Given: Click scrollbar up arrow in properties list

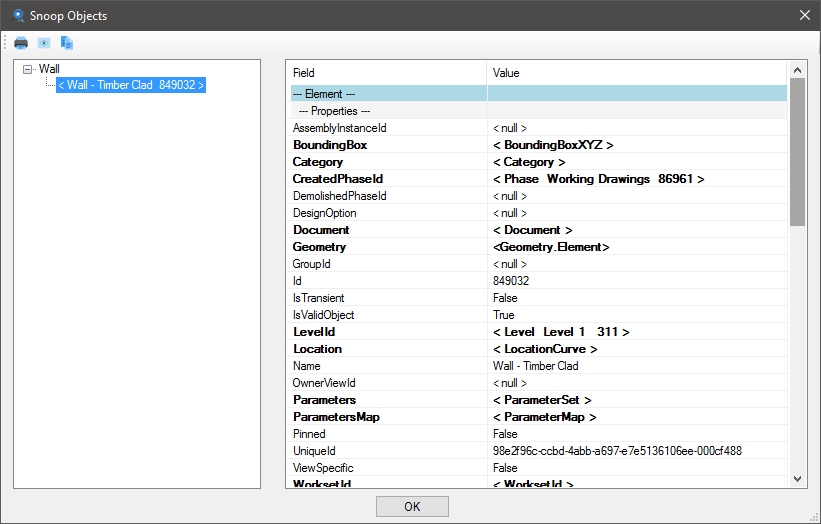Looking at the screenshot, I should [x=797, y=70].
